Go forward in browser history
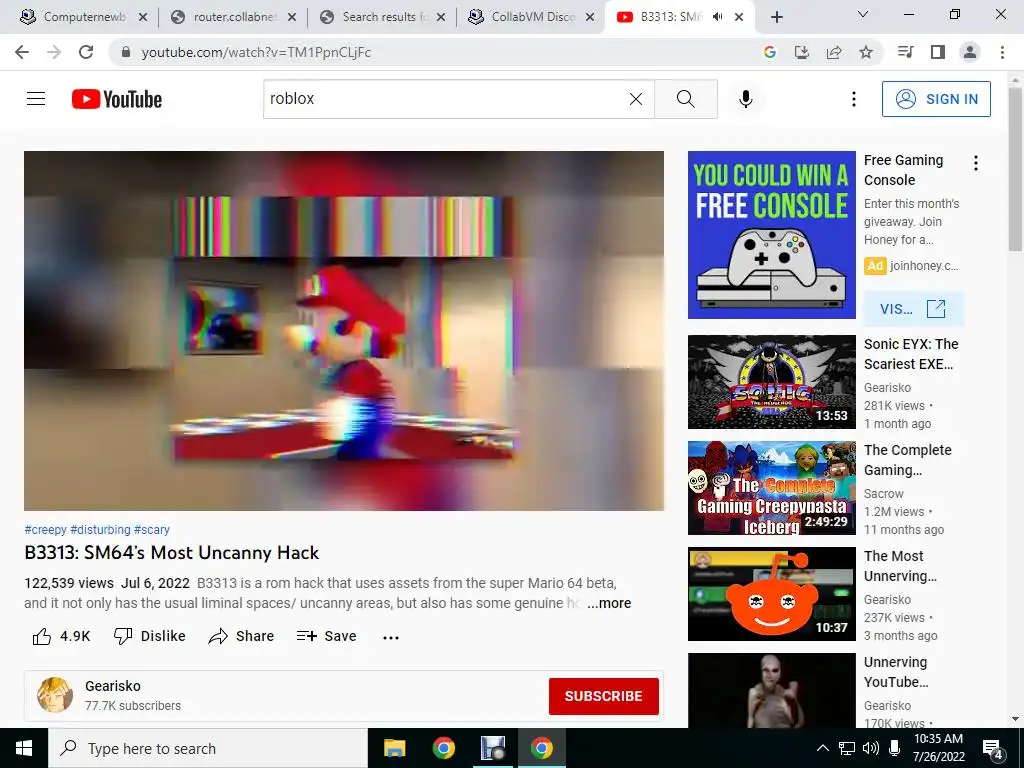Screen dimensions: 1024x768 coord(54,52)
